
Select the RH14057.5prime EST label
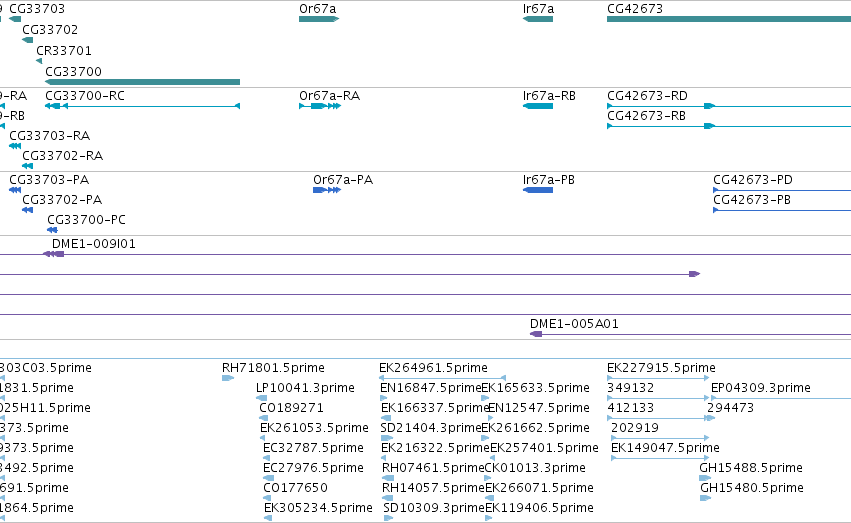click(x=433, y=488)
